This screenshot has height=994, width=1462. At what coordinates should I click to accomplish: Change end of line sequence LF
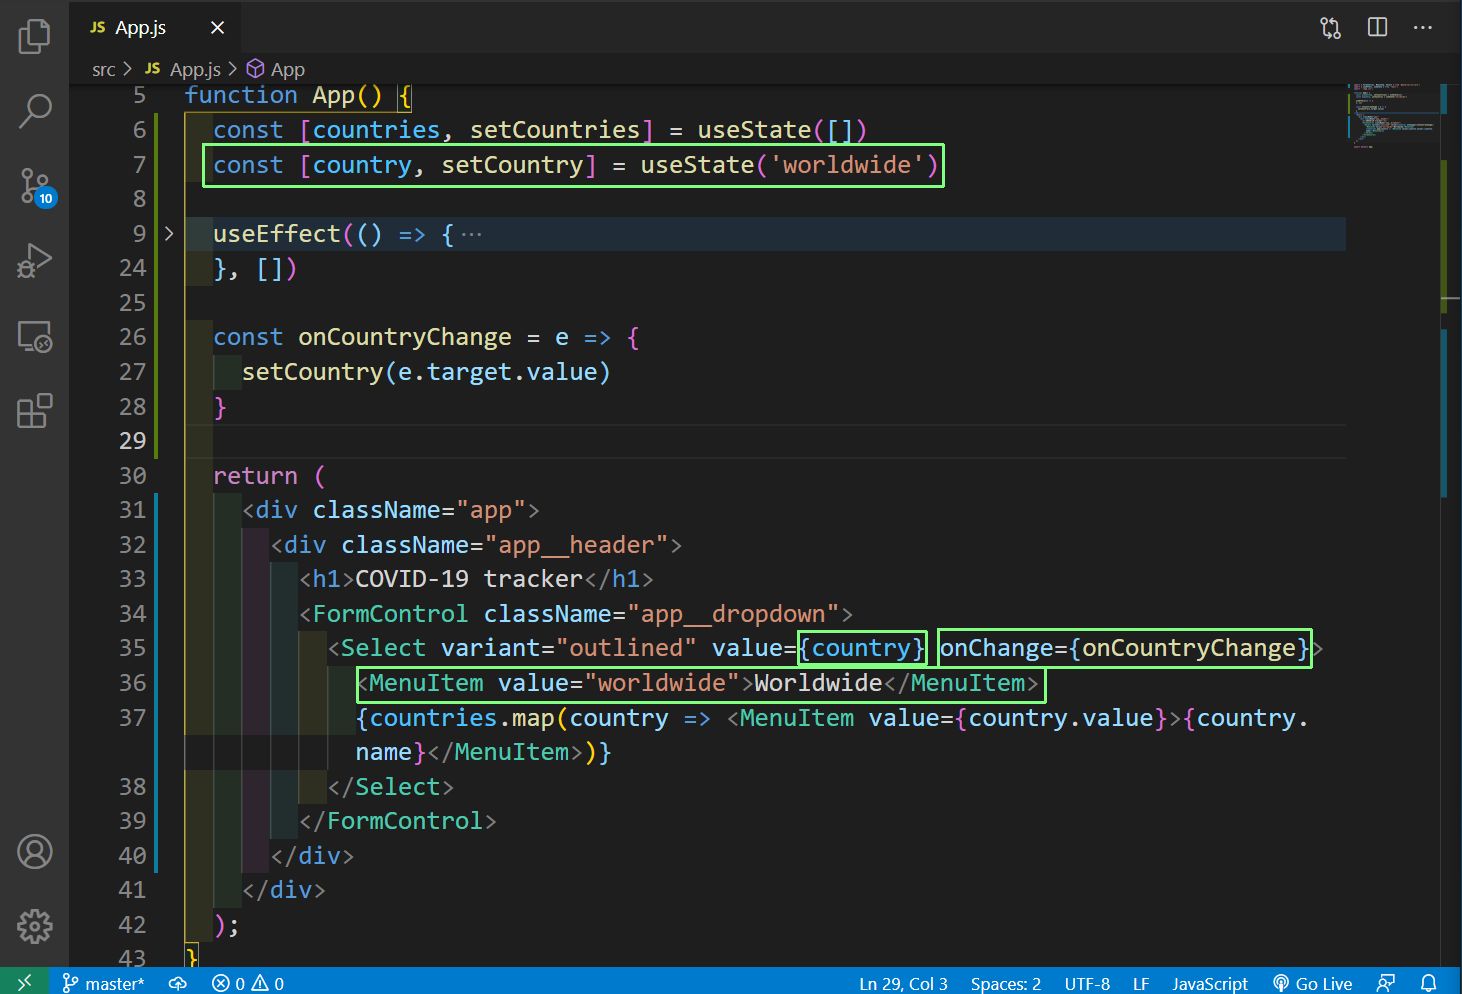pyautogui.click(x=1141, y=983)
